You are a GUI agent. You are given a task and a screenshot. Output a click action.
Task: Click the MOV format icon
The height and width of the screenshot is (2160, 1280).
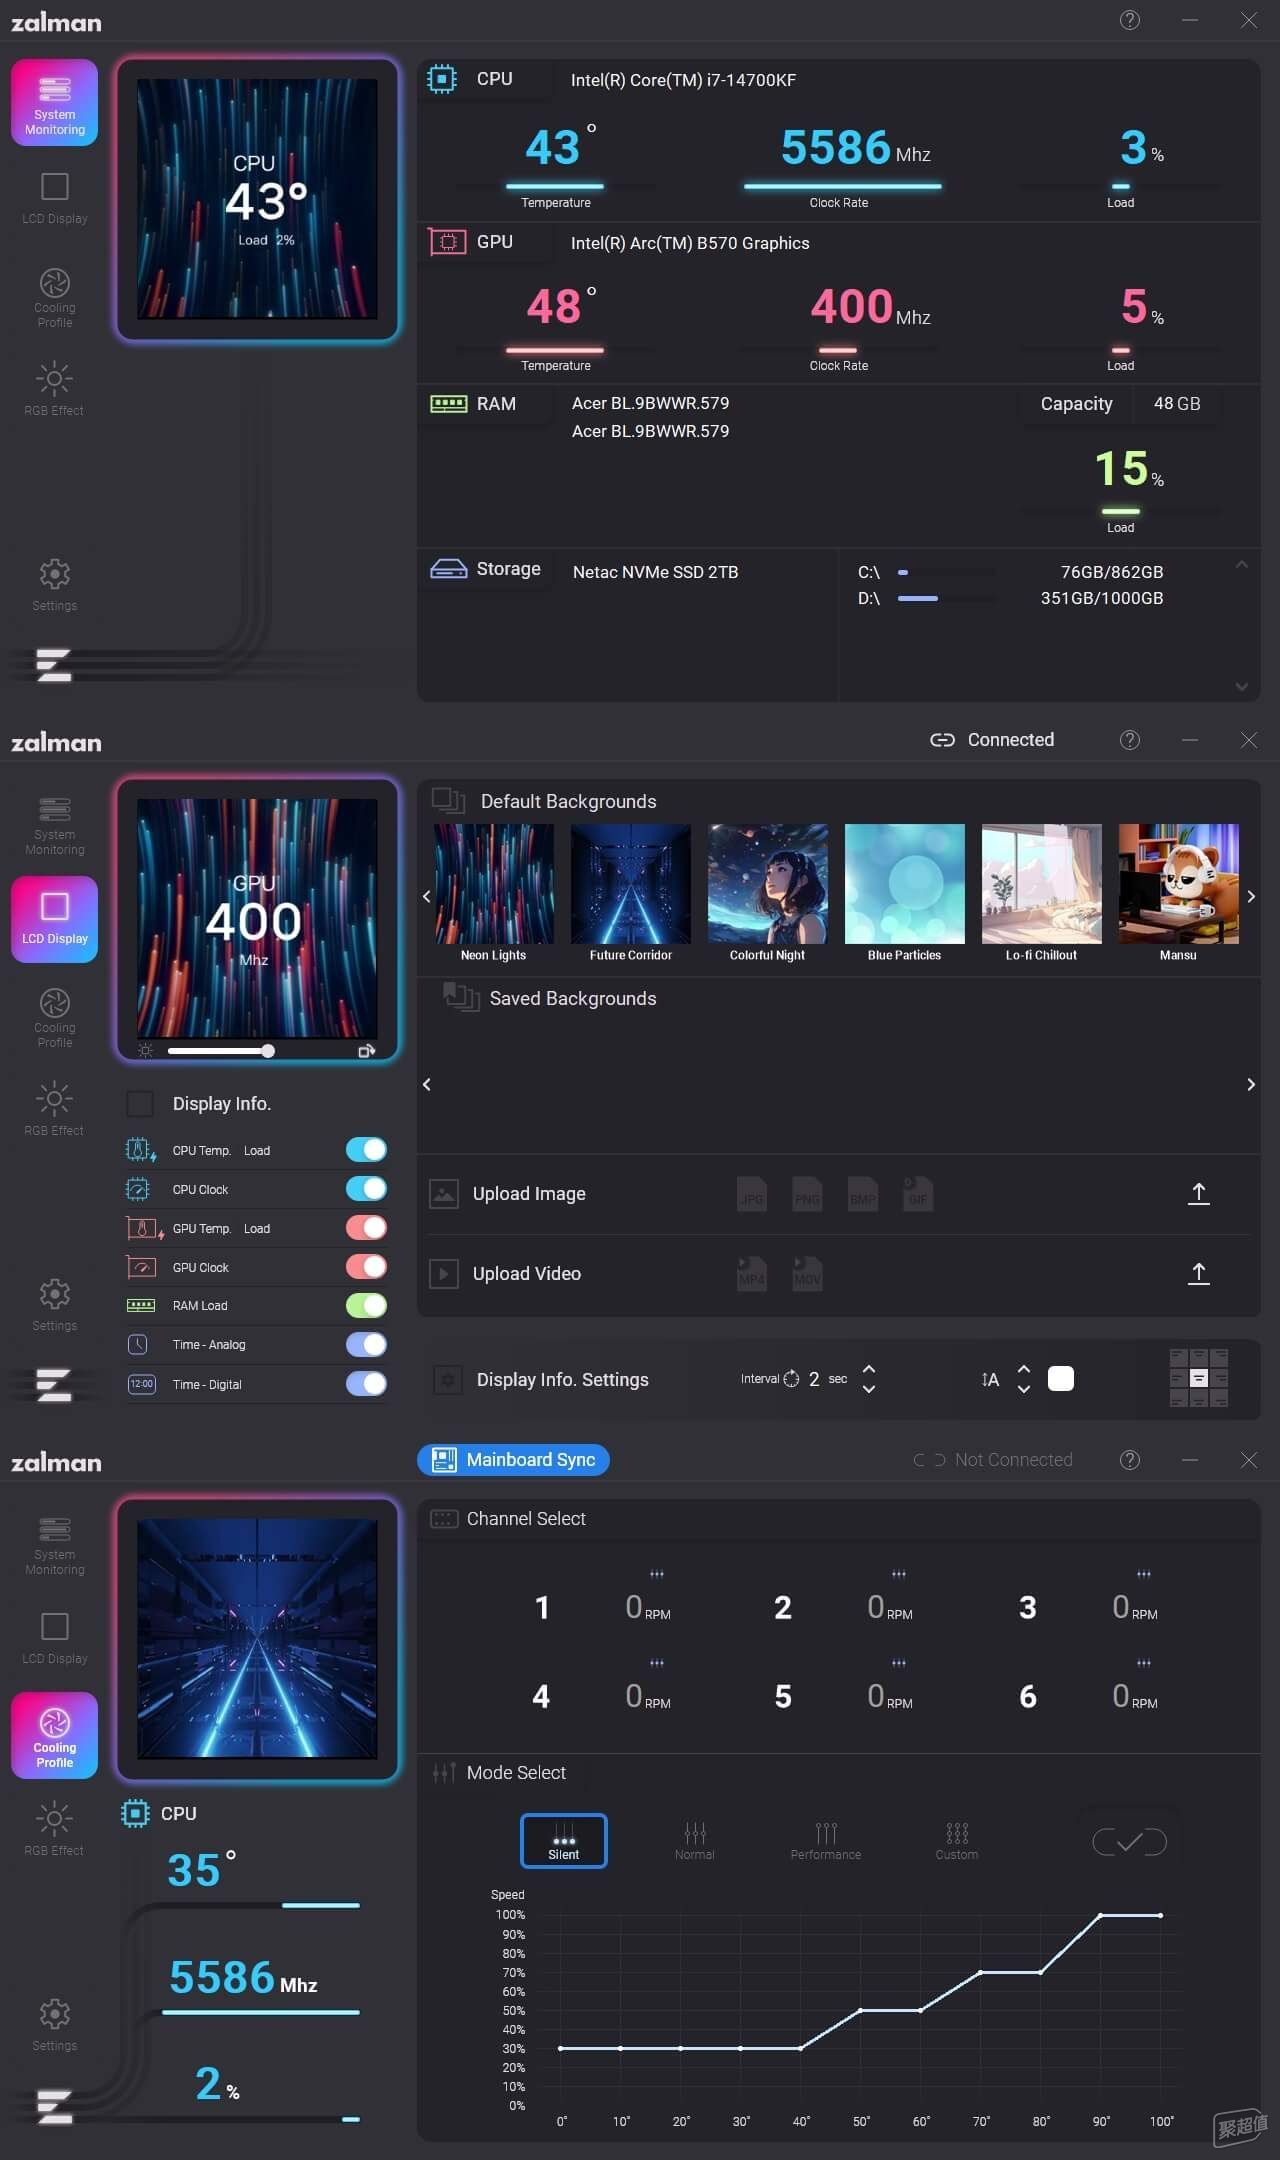(807, 1274)
